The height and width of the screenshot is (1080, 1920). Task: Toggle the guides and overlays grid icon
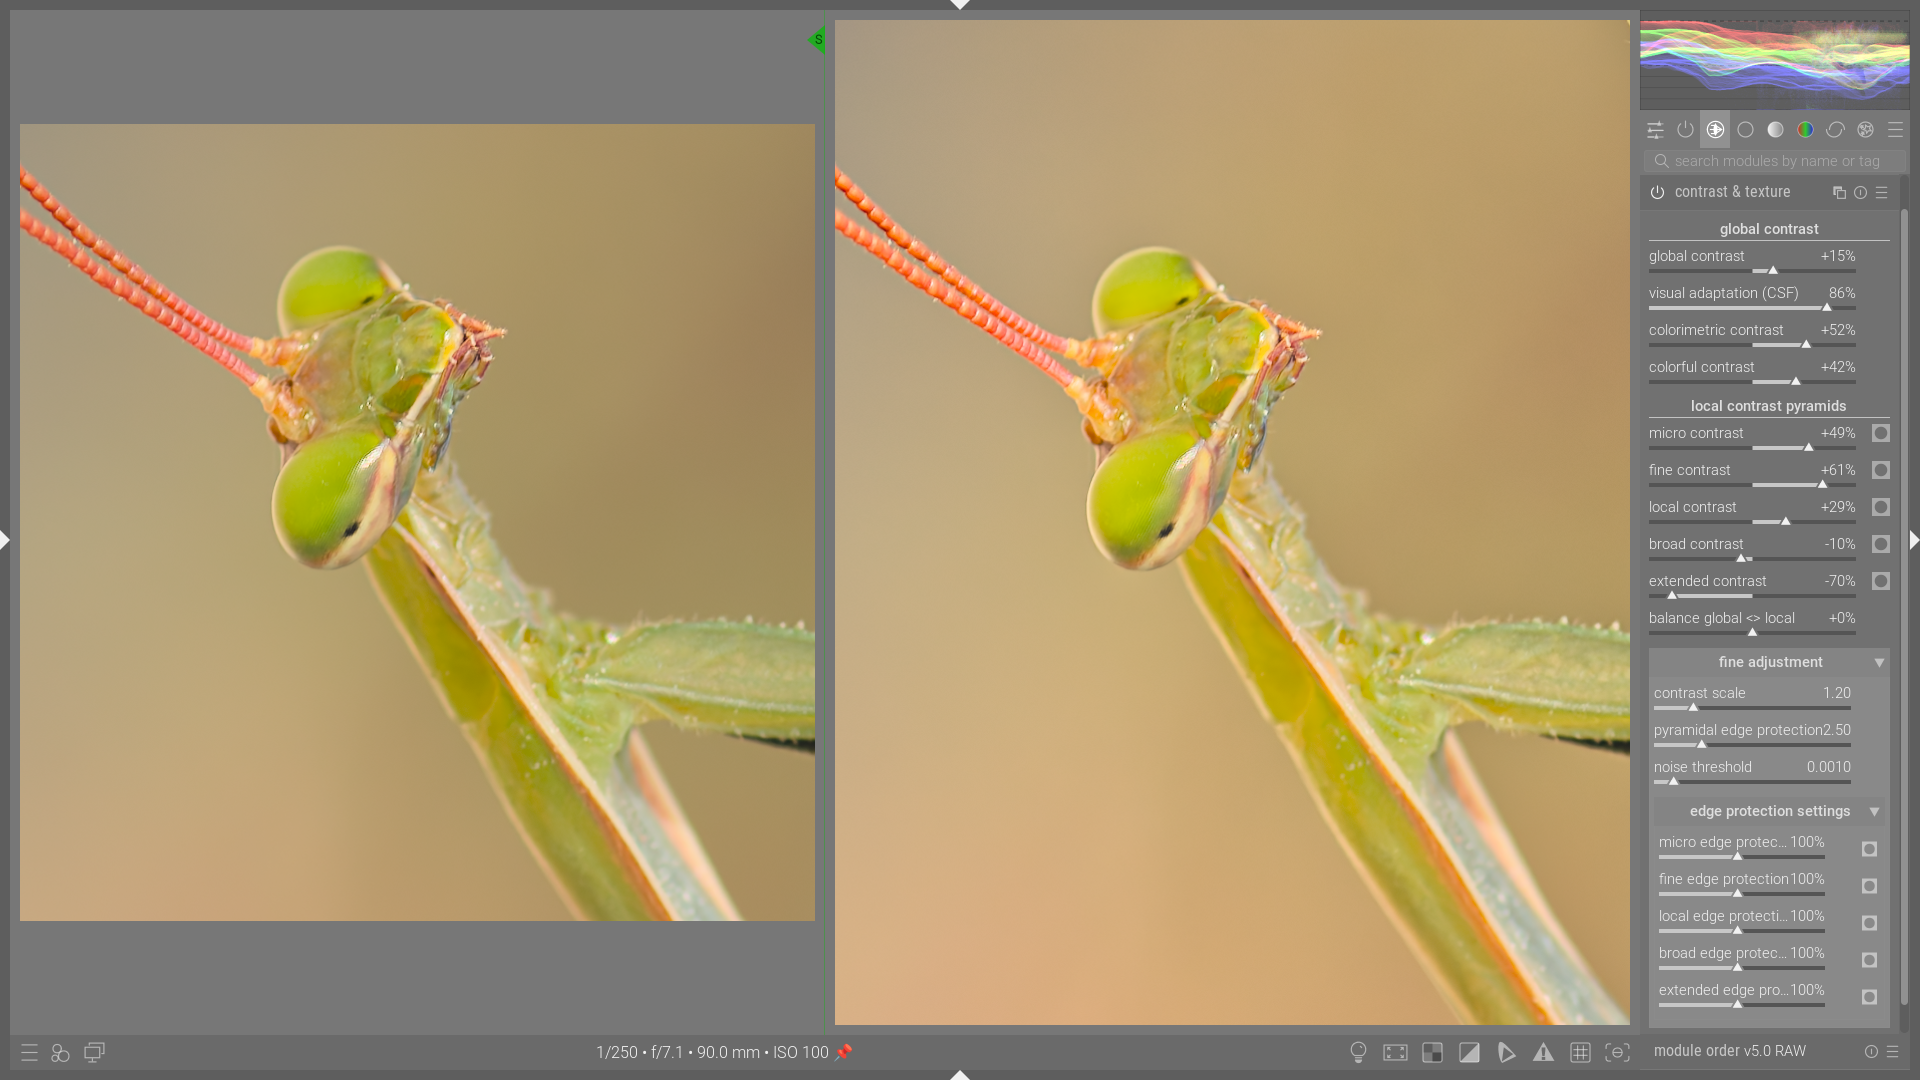pyautogui.click(x=1580, y=1052)
